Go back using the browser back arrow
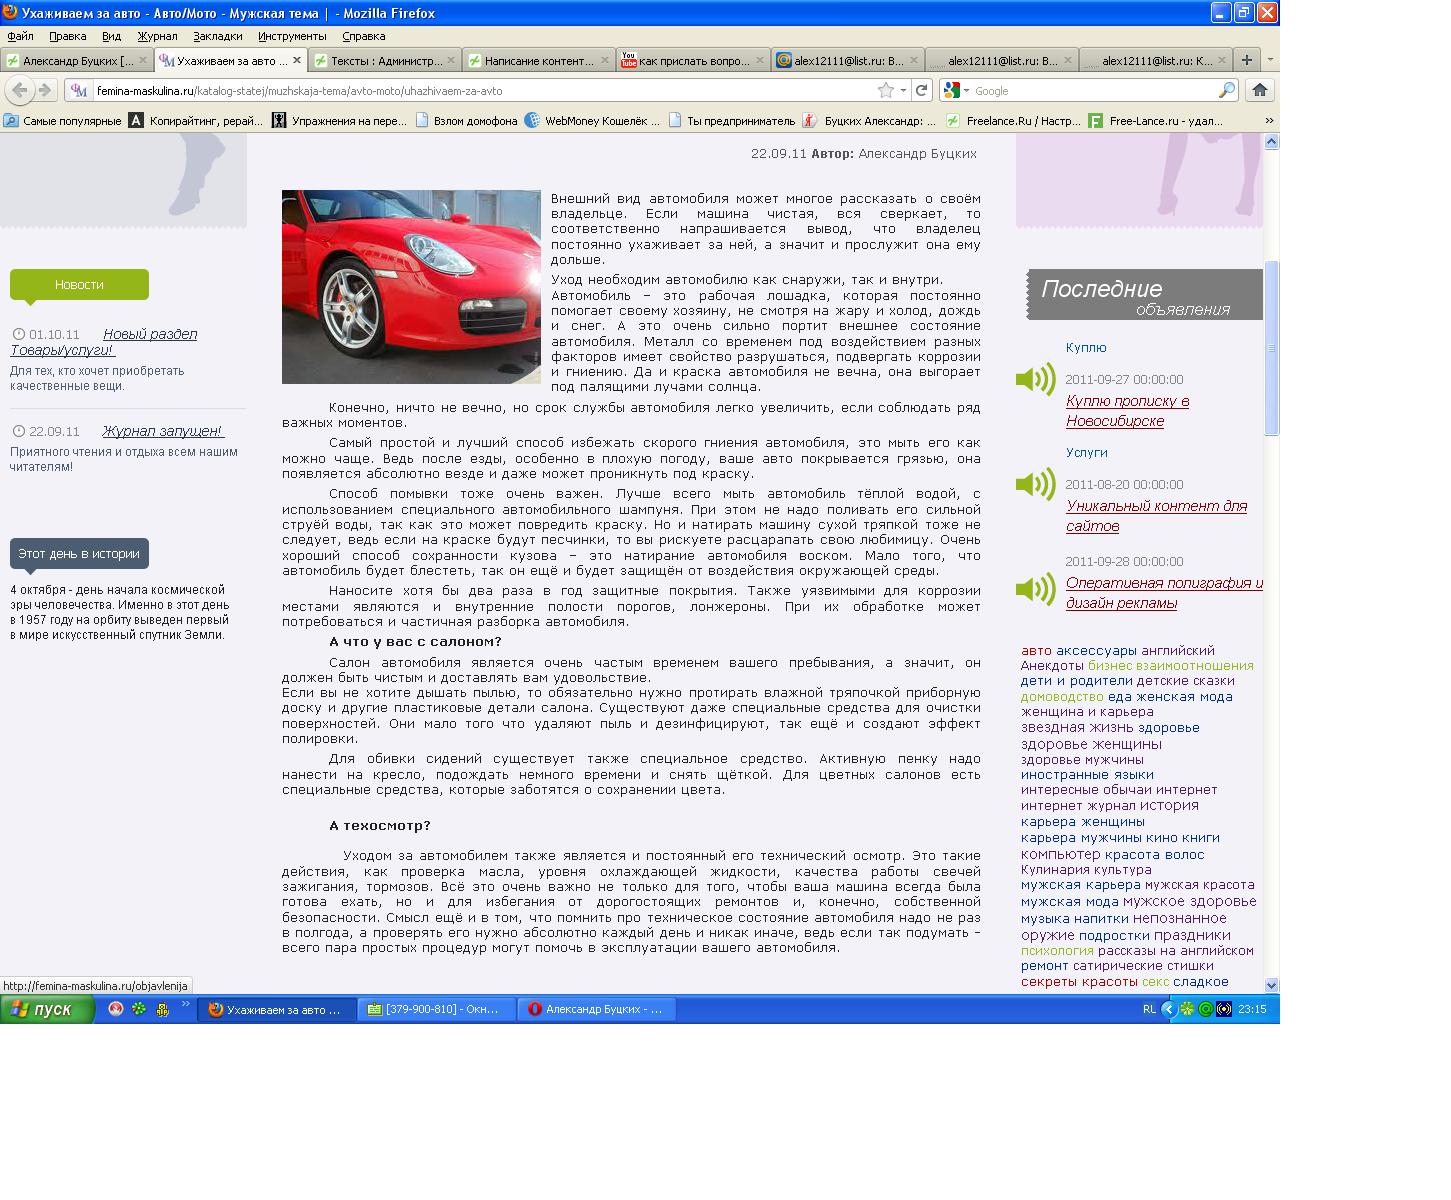 click(19, 90)
